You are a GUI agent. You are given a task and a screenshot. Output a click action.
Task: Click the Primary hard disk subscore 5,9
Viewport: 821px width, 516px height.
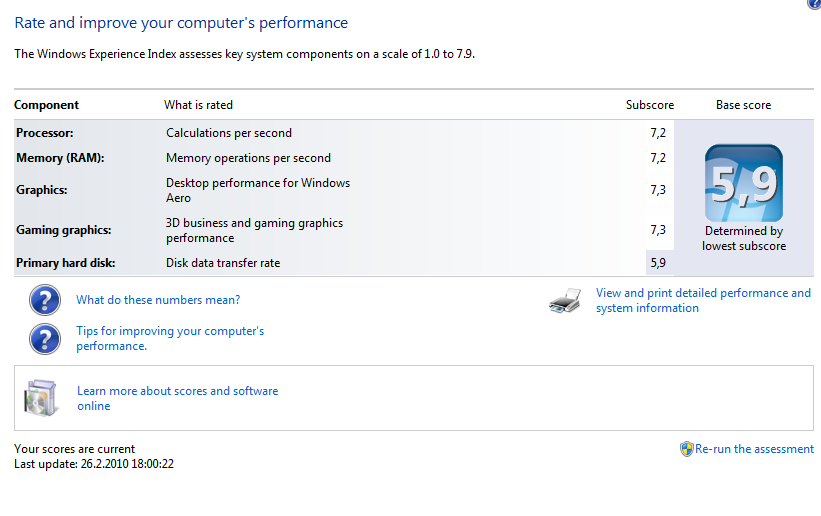point(657,263)
